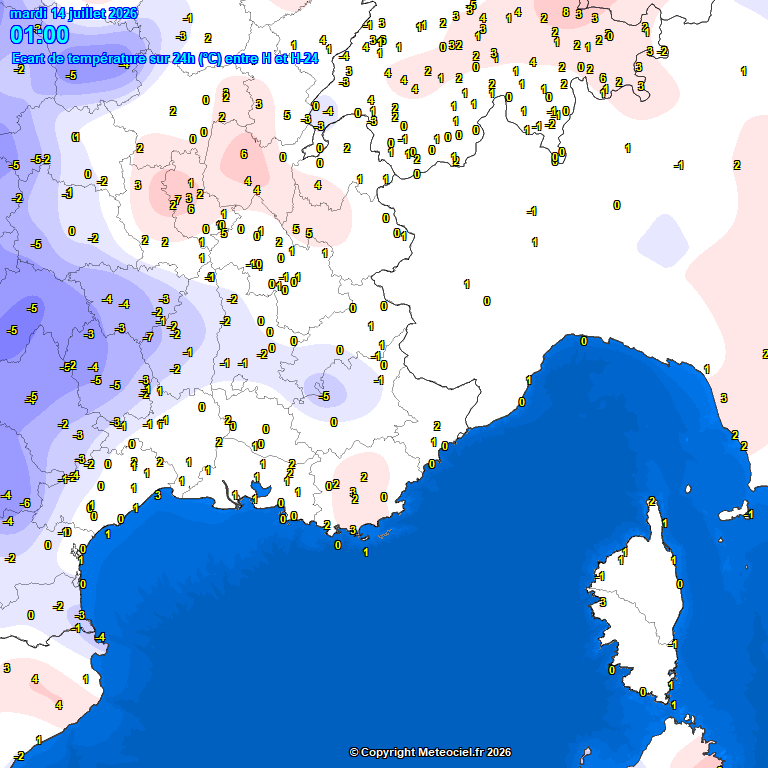
Task: Click the "2" at Corsica's northern tip
Action: point(651,501)
